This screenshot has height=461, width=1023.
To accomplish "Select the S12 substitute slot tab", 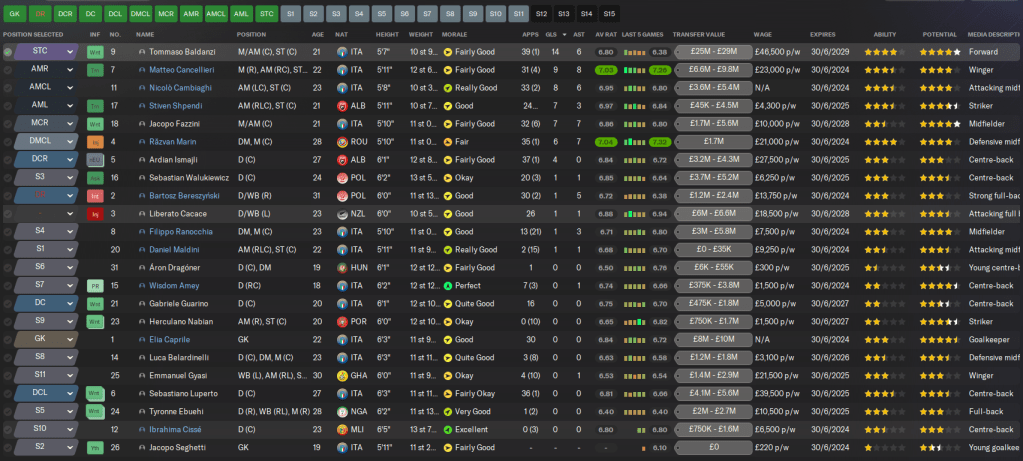I will click(x=541, y=14).
